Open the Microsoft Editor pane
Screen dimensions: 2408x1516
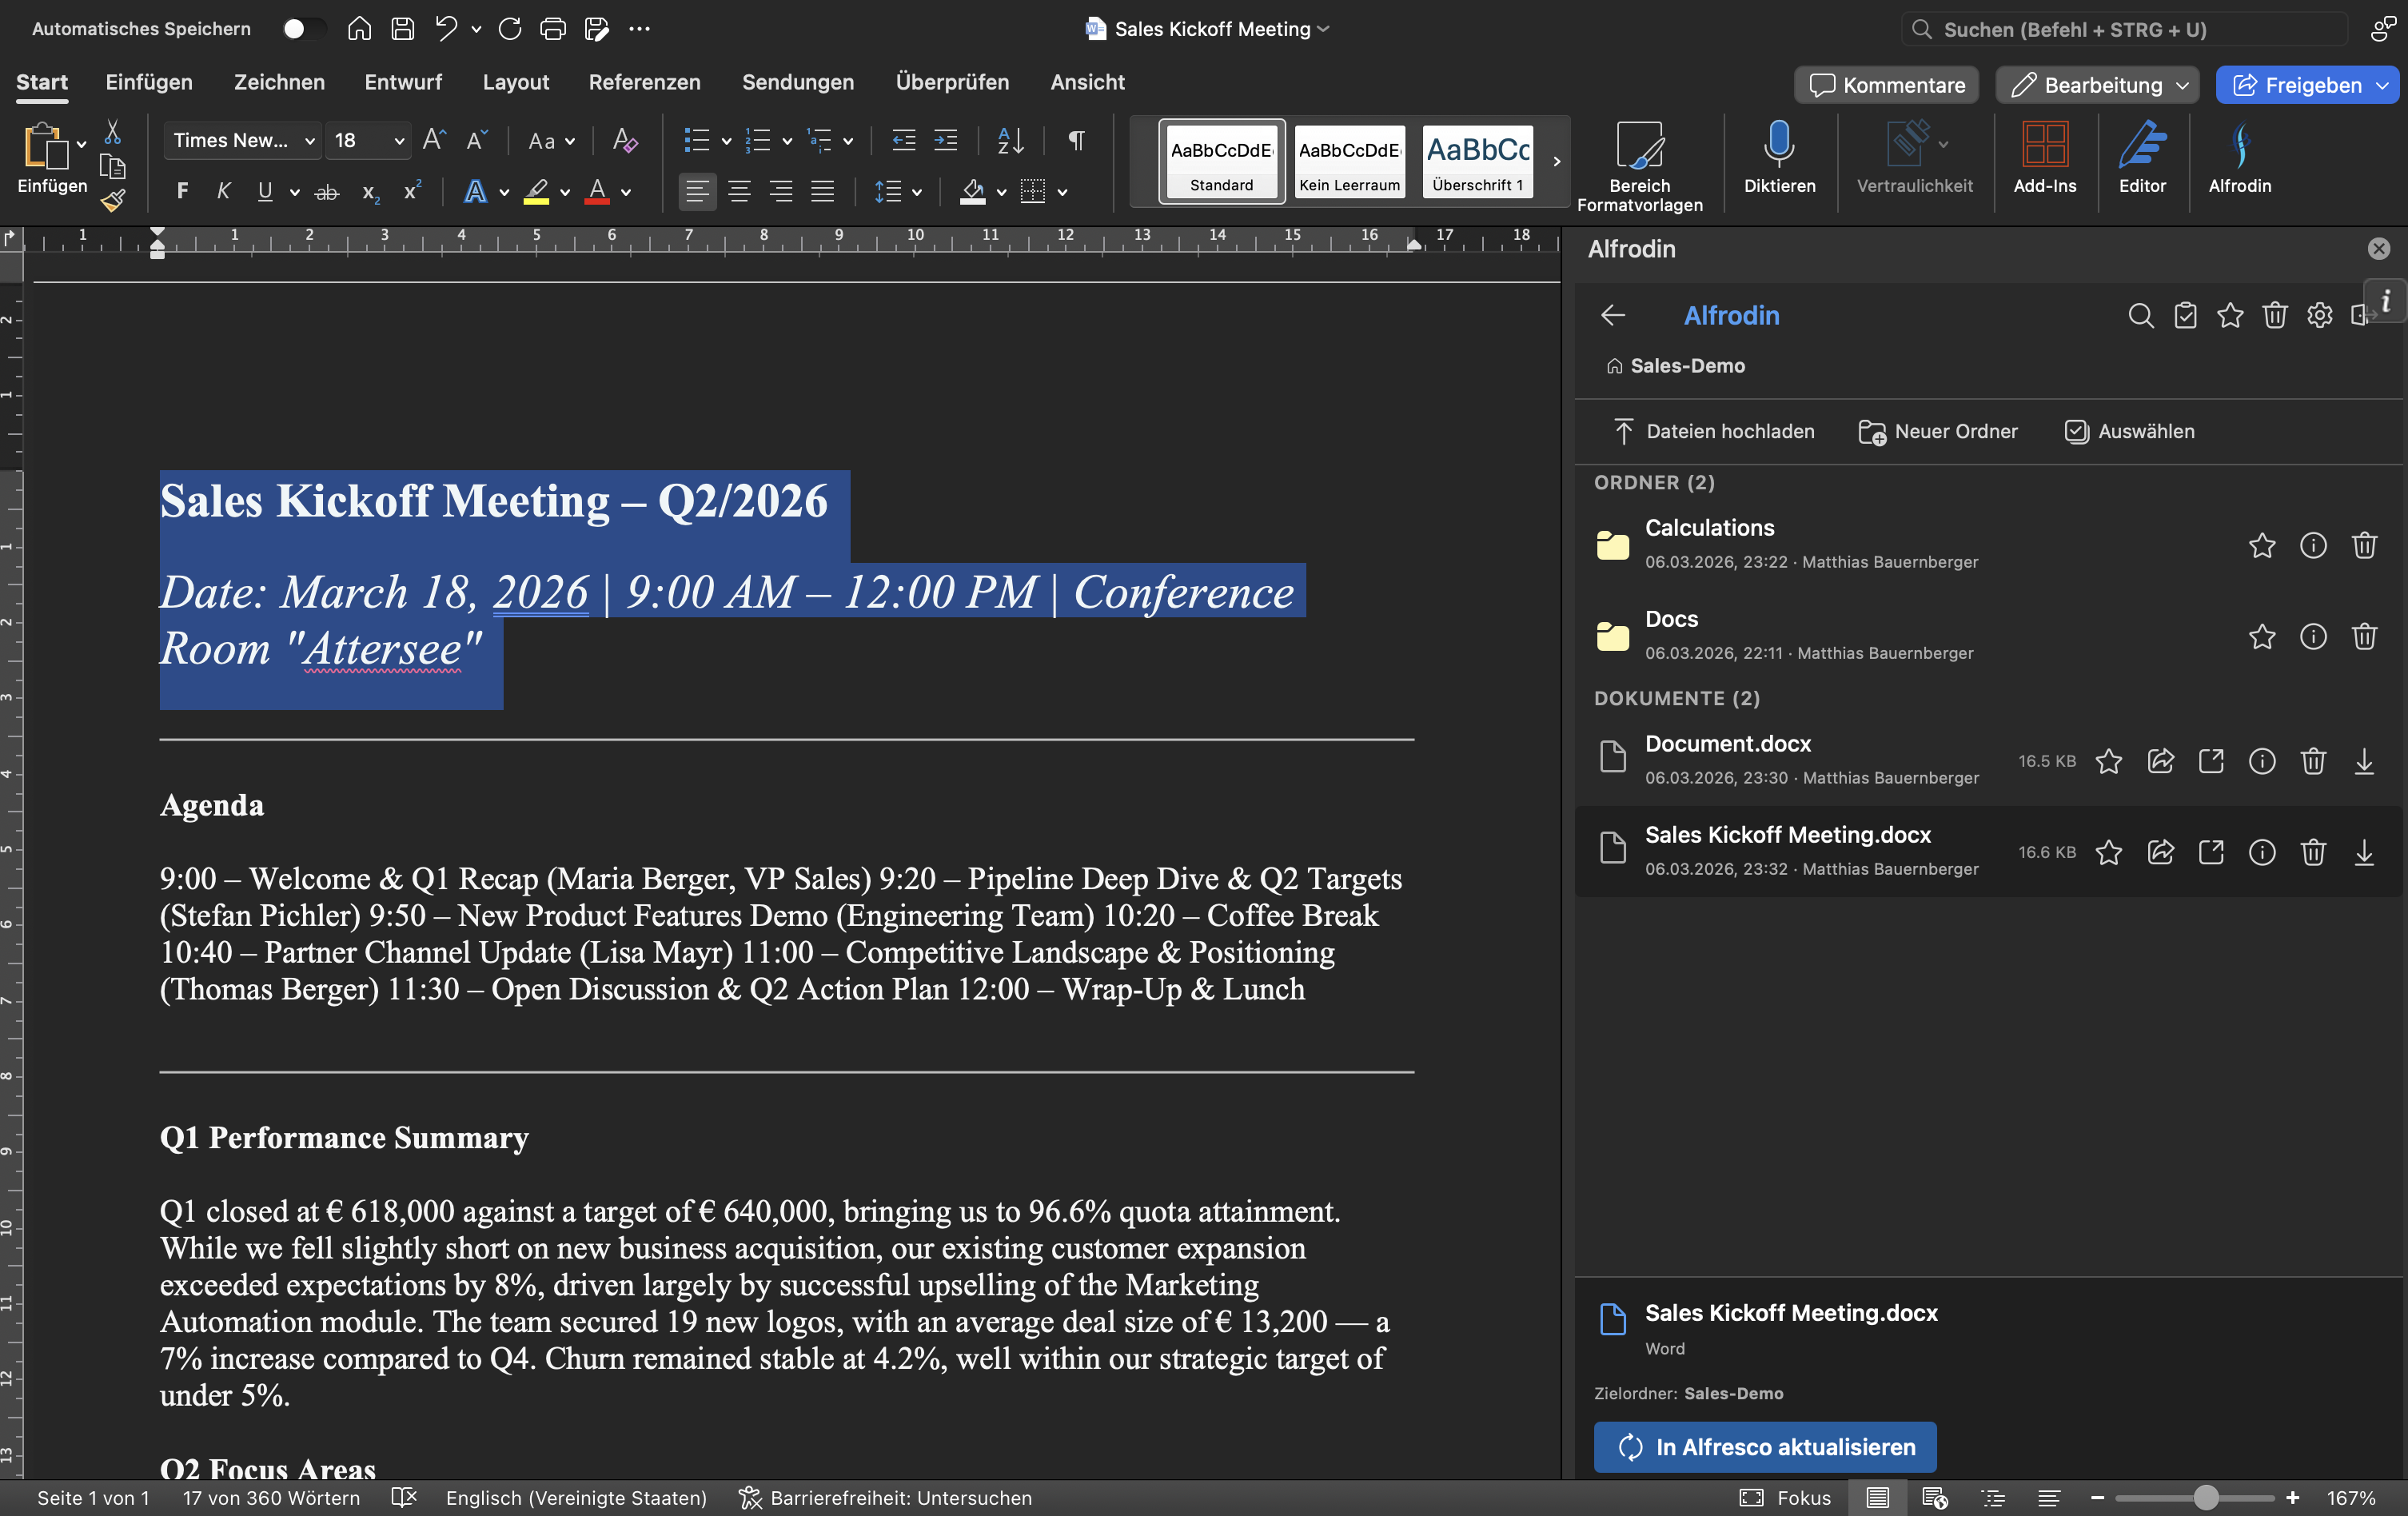[x=2143, y=160]
